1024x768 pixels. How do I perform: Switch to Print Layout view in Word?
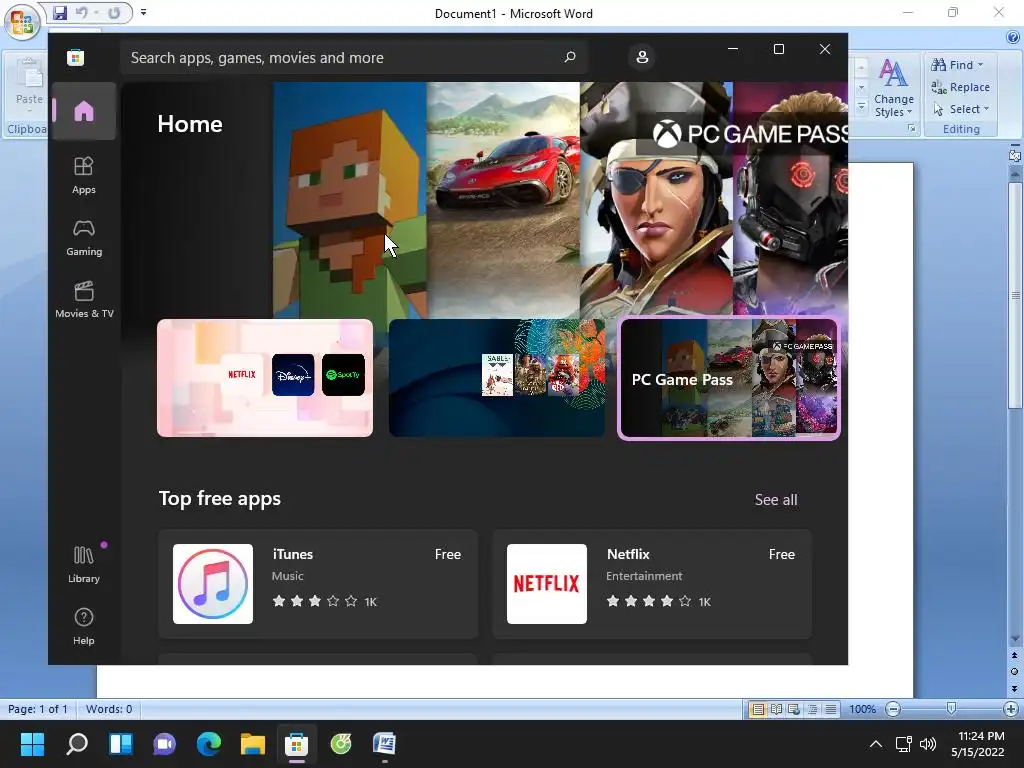point(758,709)
